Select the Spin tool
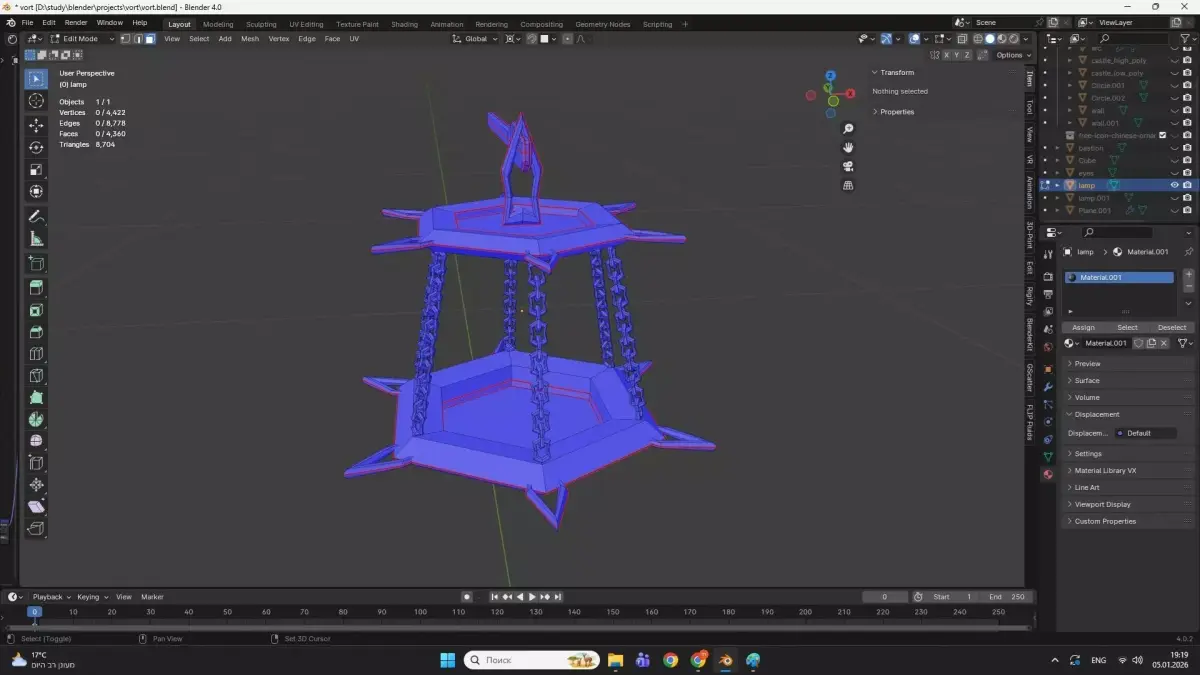Screen dimensions: 1200x675 point(36,420)
